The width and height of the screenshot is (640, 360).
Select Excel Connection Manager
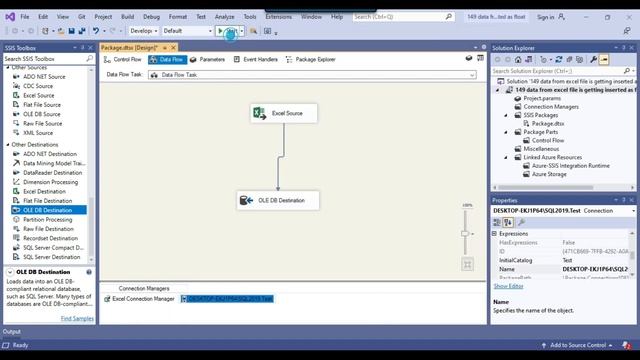point(139,299)
